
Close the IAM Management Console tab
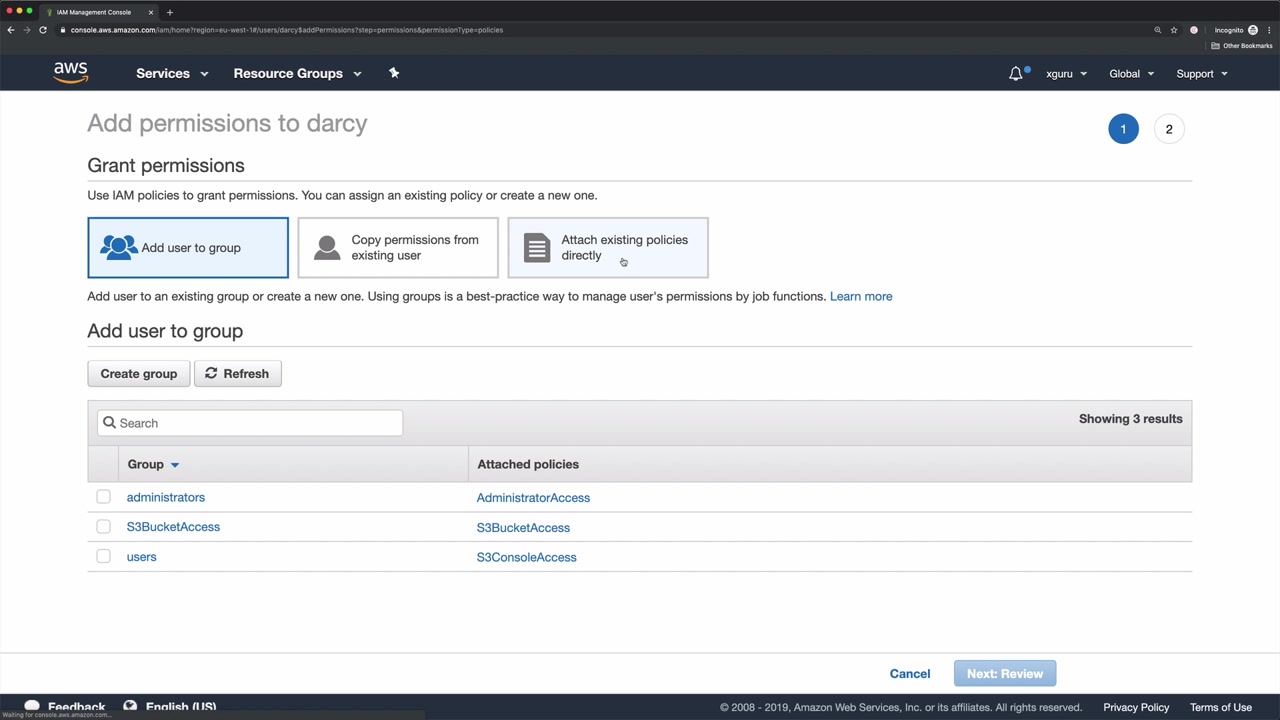[x=151, y=12]
